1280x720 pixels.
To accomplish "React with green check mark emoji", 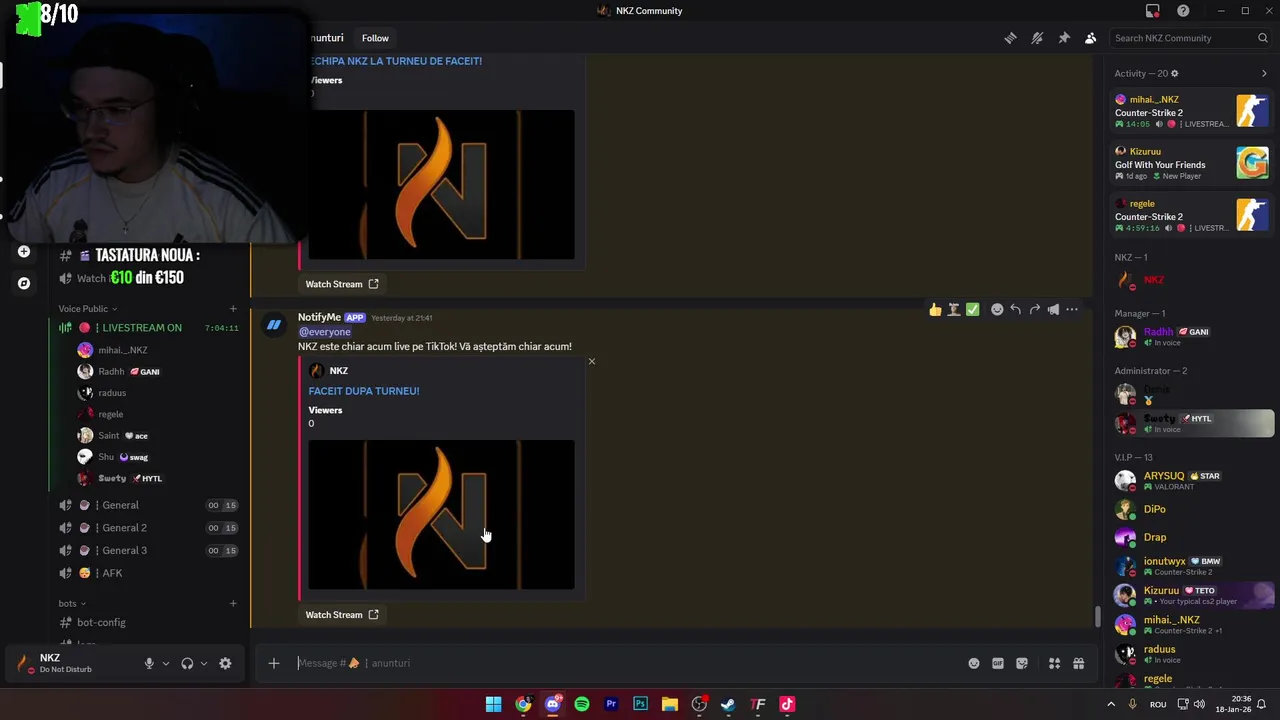I will pos(972,310).
